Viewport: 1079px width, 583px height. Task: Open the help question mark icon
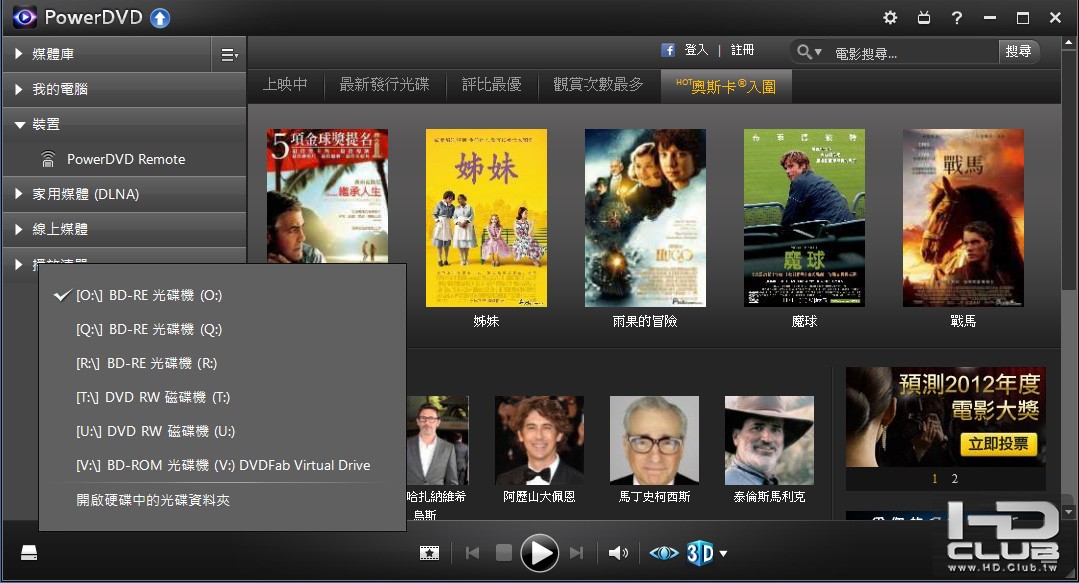[957, 17]
